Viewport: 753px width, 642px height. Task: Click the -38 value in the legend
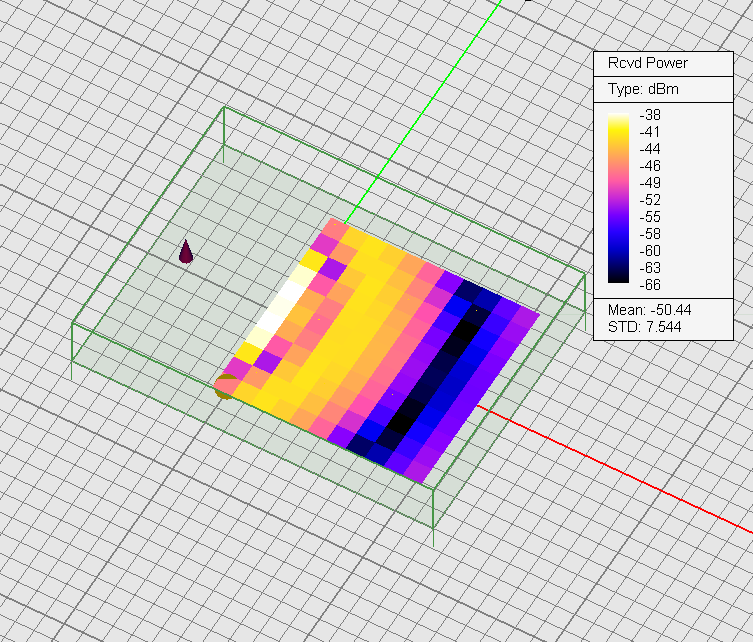pyautogui.click(x=650, y=114)
